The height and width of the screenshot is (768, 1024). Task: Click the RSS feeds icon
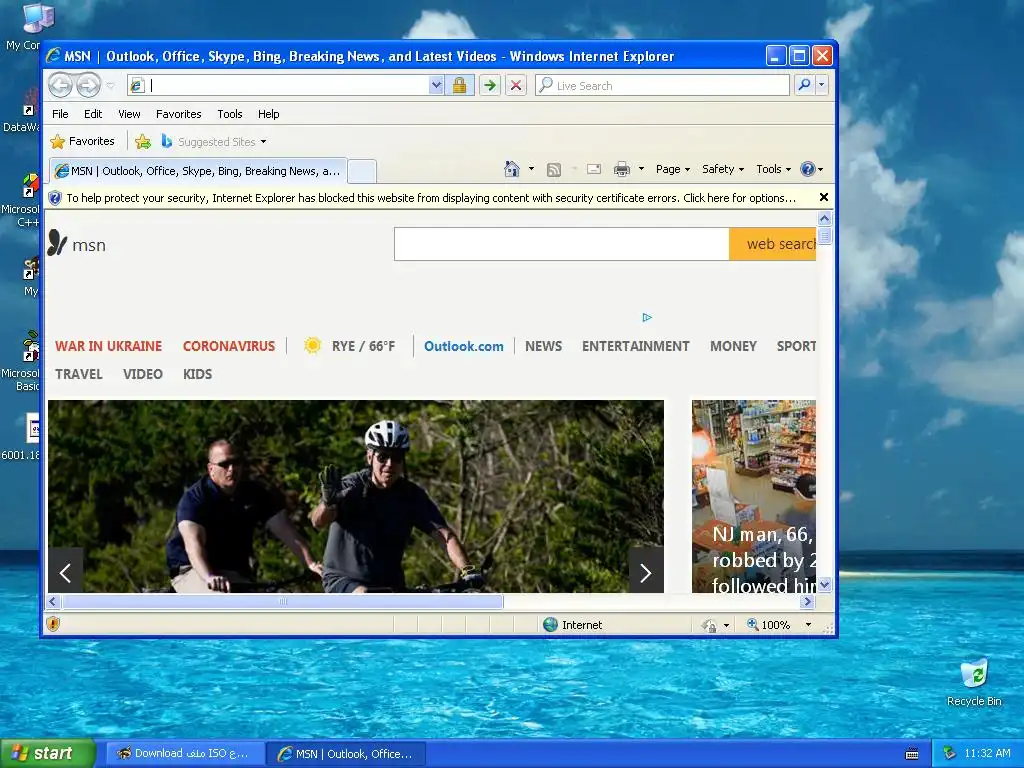554,170
